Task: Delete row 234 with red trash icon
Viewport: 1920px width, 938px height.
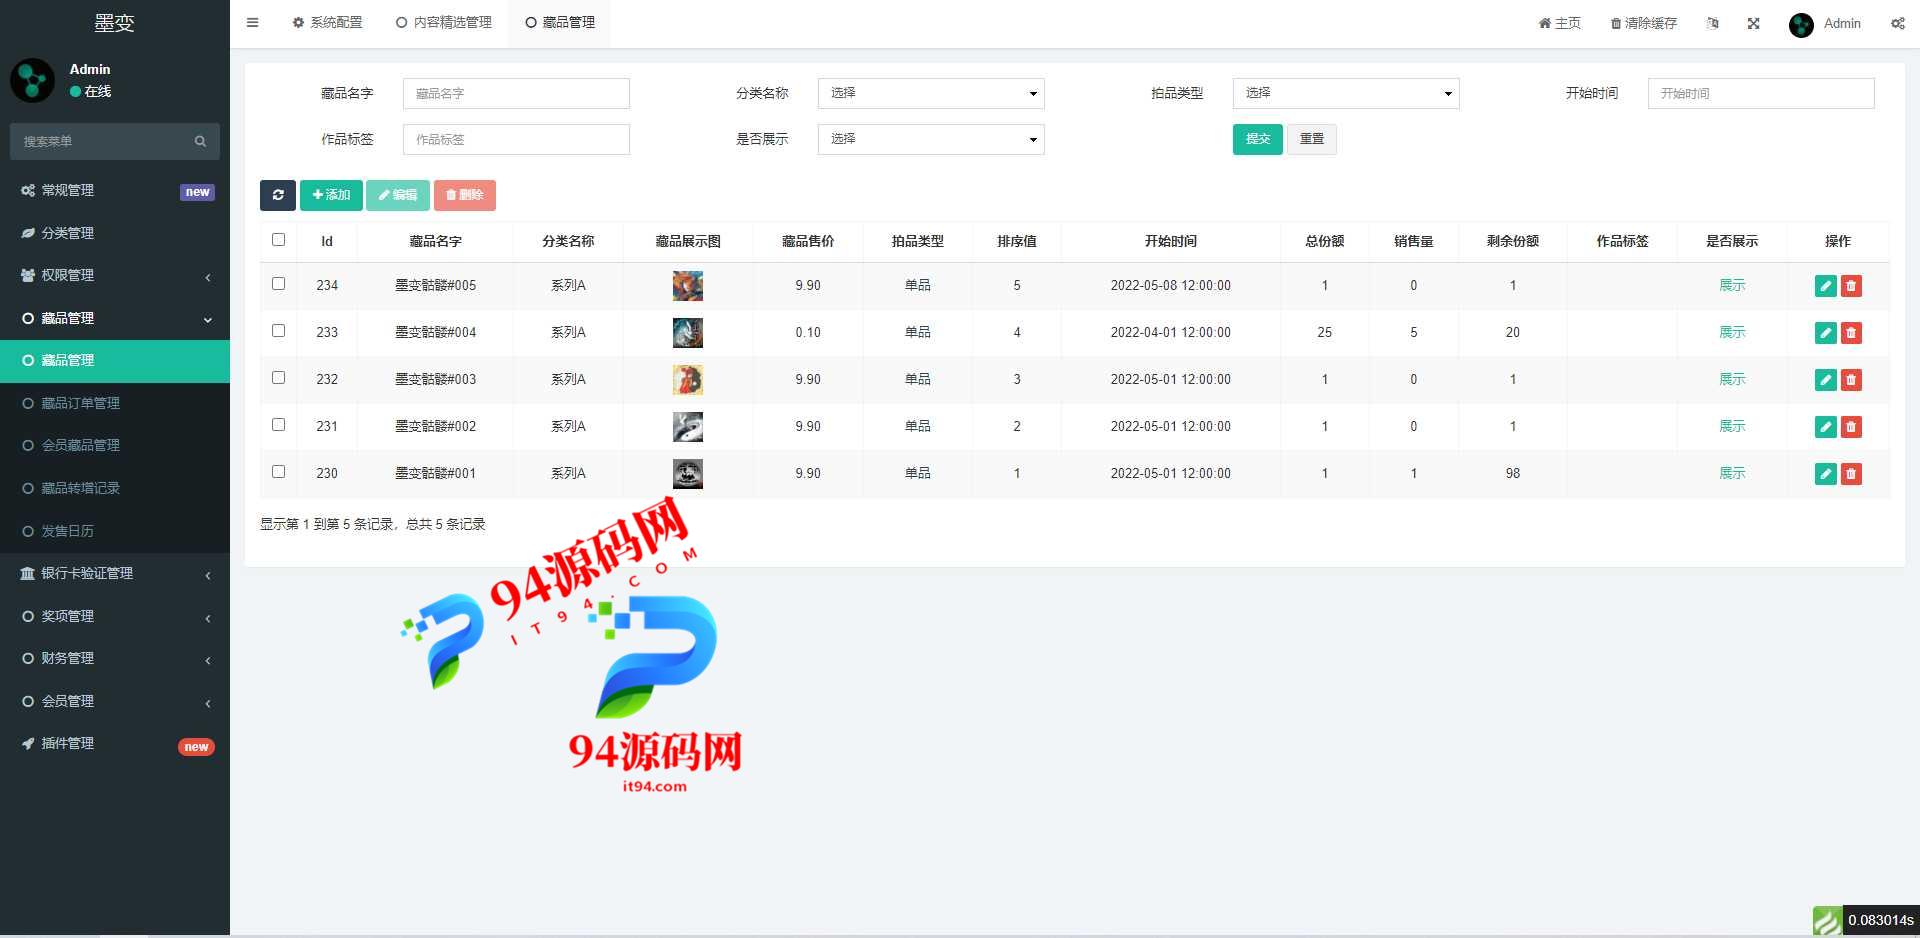Action: 1851,286
